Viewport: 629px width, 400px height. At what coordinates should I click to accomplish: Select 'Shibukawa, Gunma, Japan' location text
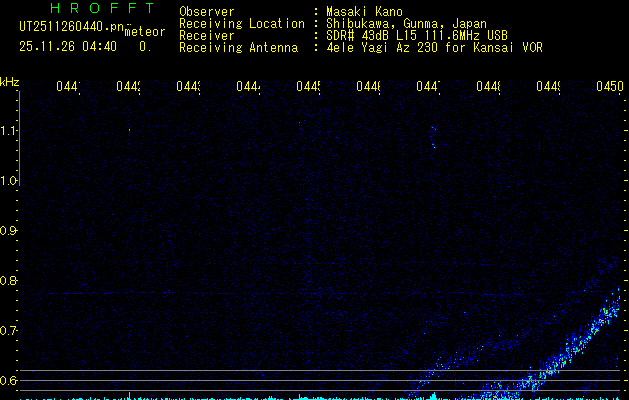(x=406, y=24)
